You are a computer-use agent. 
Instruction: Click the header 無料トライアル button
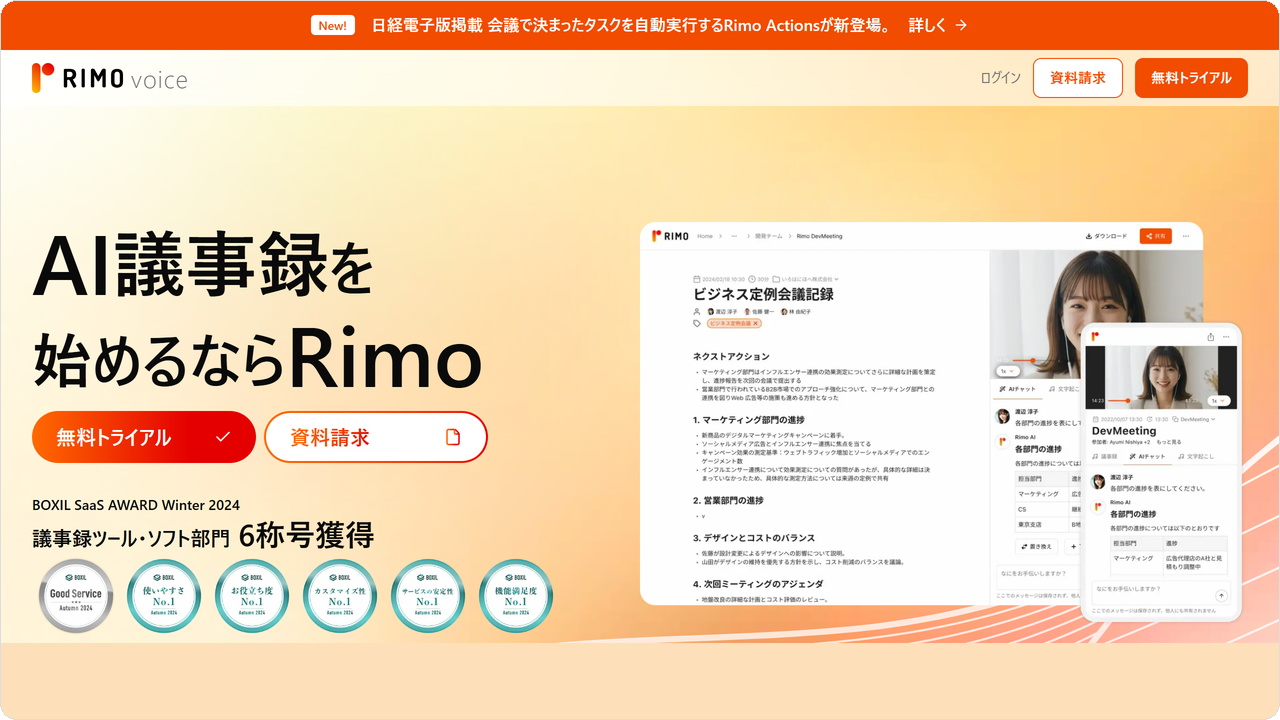pos(1191,78)
